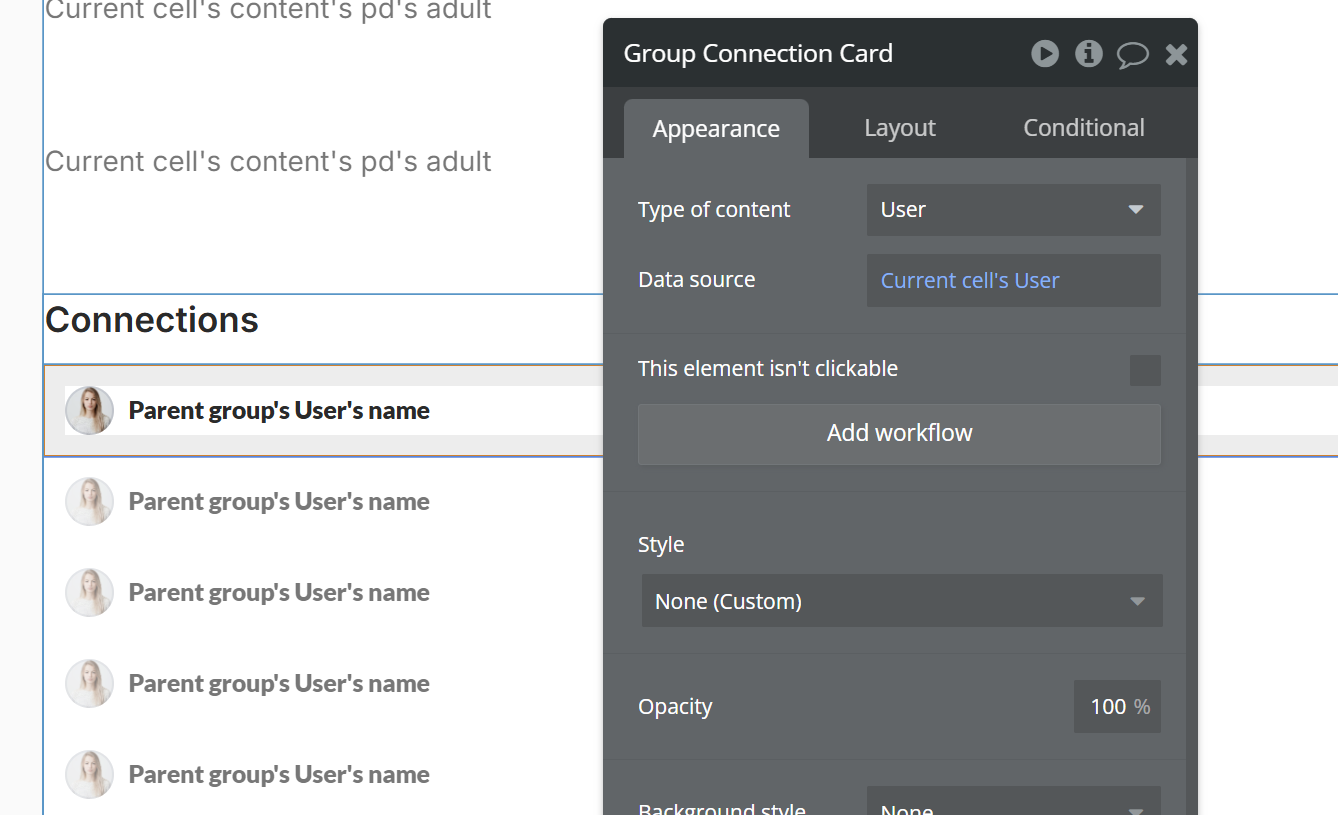
Task: Click the third connection row avatar
Action: tap(90, 593)
